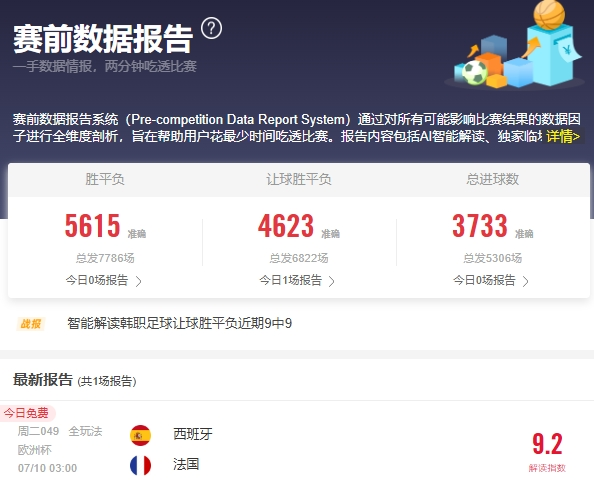View 今日1场报告 under 让球胜平负

pos(291,280)
